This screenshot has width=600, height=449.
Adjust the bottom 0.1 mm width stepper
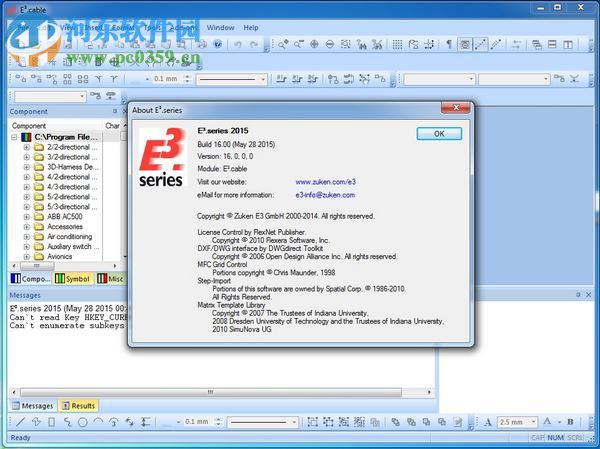point(218,422)
